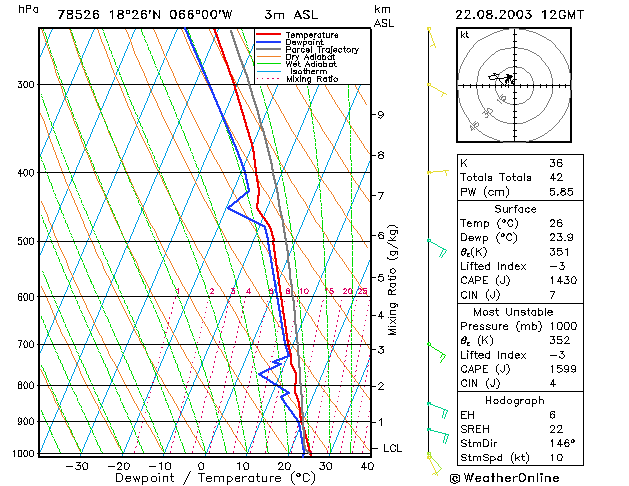
Task: Click the 'StmDir' value 146°
Action: (562, 443)
